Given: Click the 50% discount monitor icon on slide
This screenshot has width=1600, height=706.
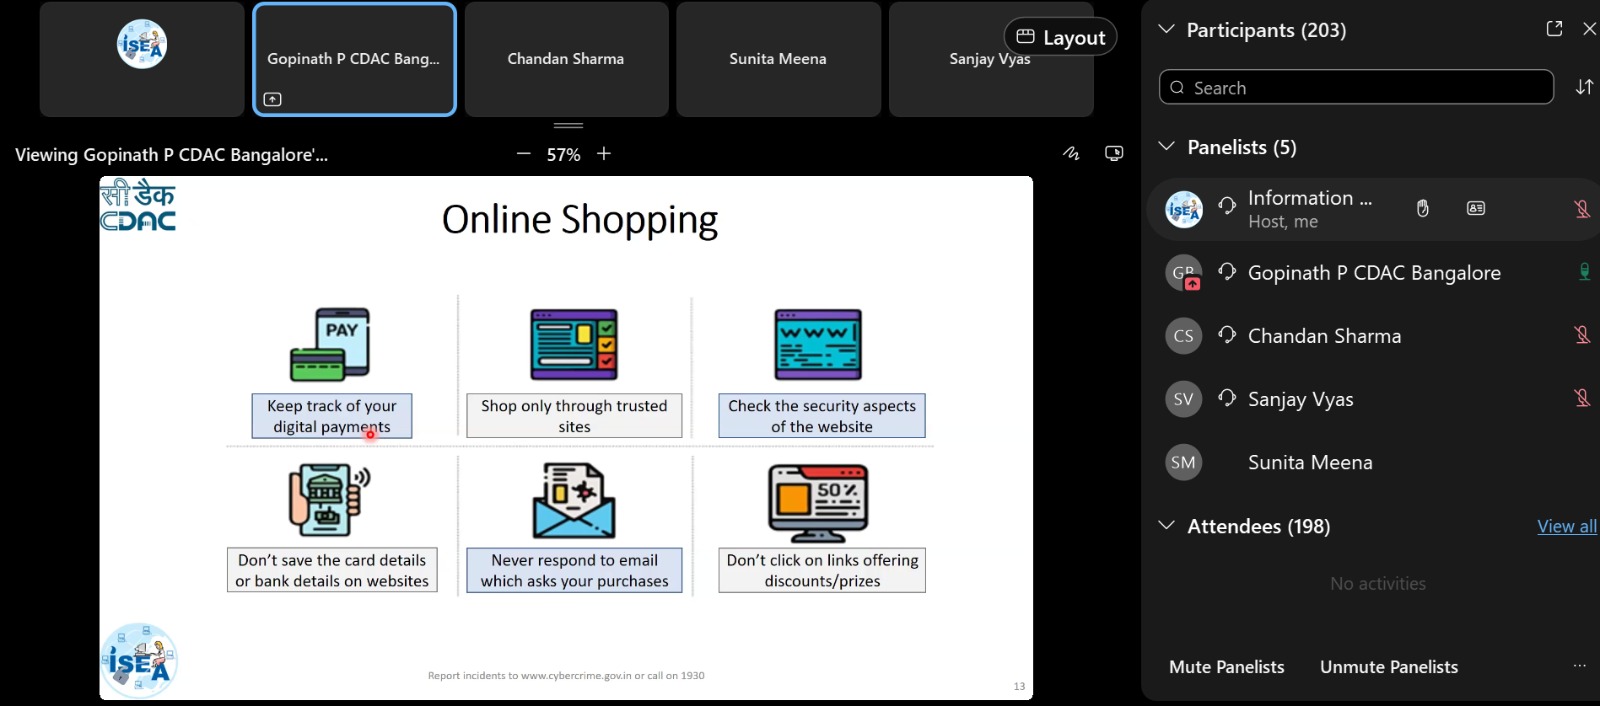Looking at the screenshot, I should tap(818, 503).
